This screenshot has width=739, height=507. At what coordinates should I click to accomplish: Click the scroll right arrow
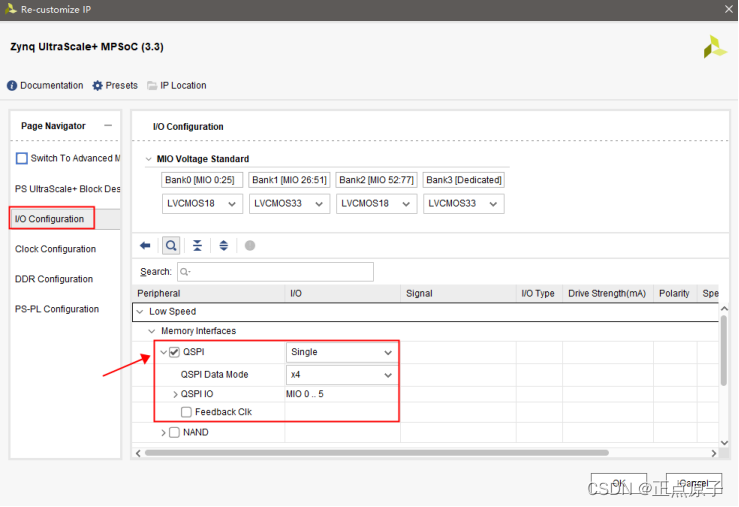point(714,453)
